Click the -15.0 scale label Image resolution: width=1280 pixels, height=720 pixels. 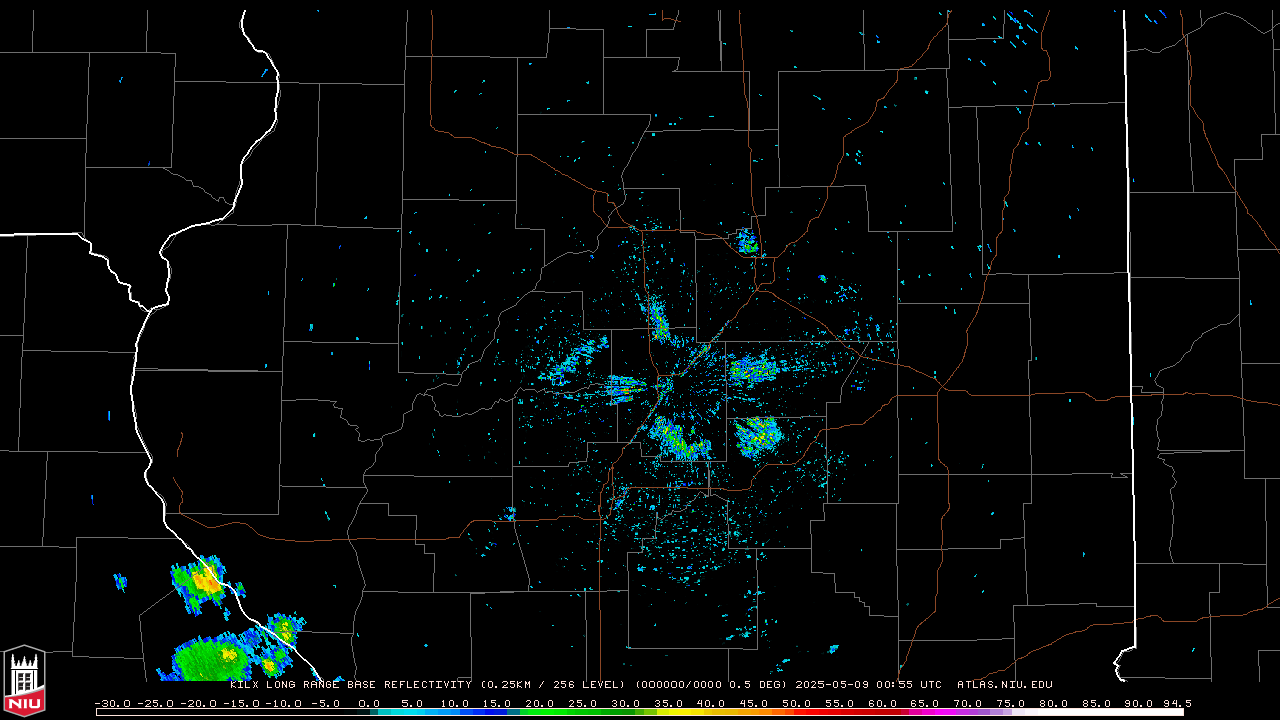click(242, 703)
